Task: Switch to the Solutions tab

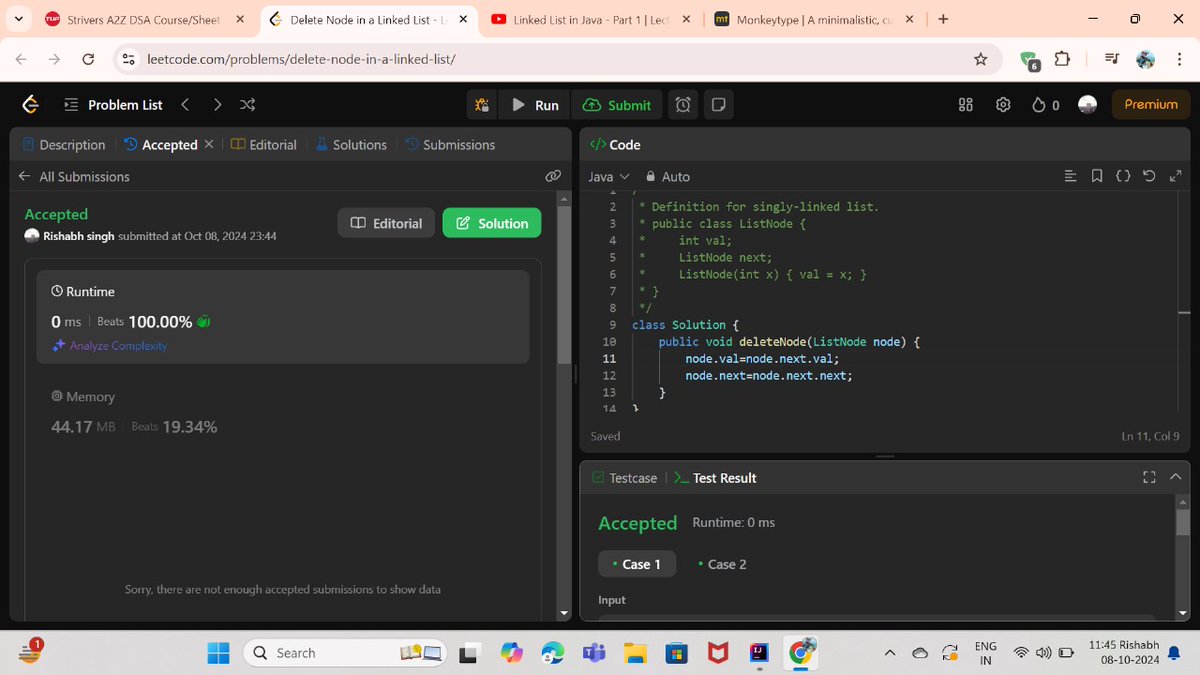Action: [x=351, y=145]
